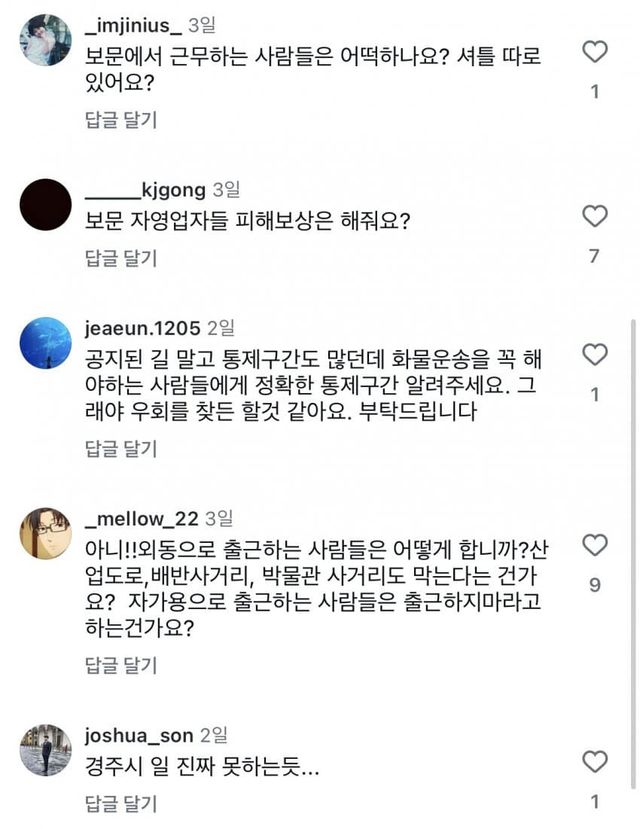The width and height of the screenshot is (640, 829).
Task: Open _mellow_22's anime avatar
Action: (x=46, y=533)
